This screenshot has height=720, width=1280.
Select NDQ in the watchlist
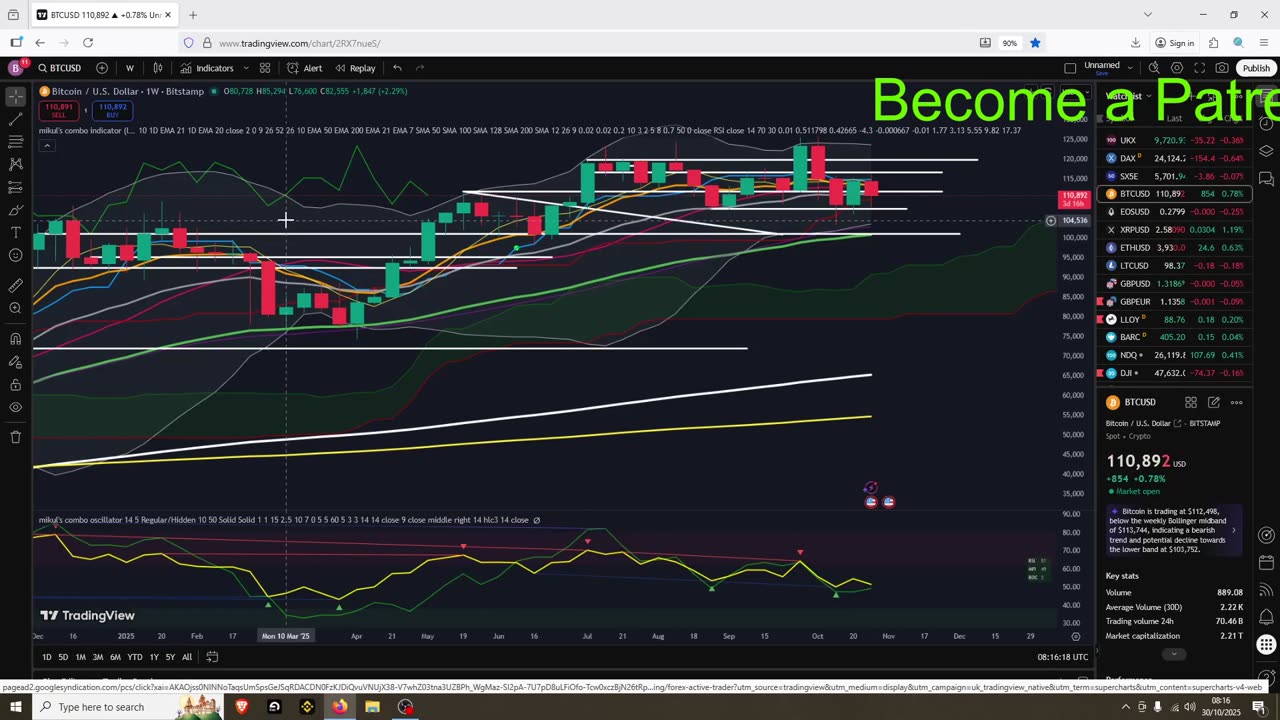[1174, 355]
